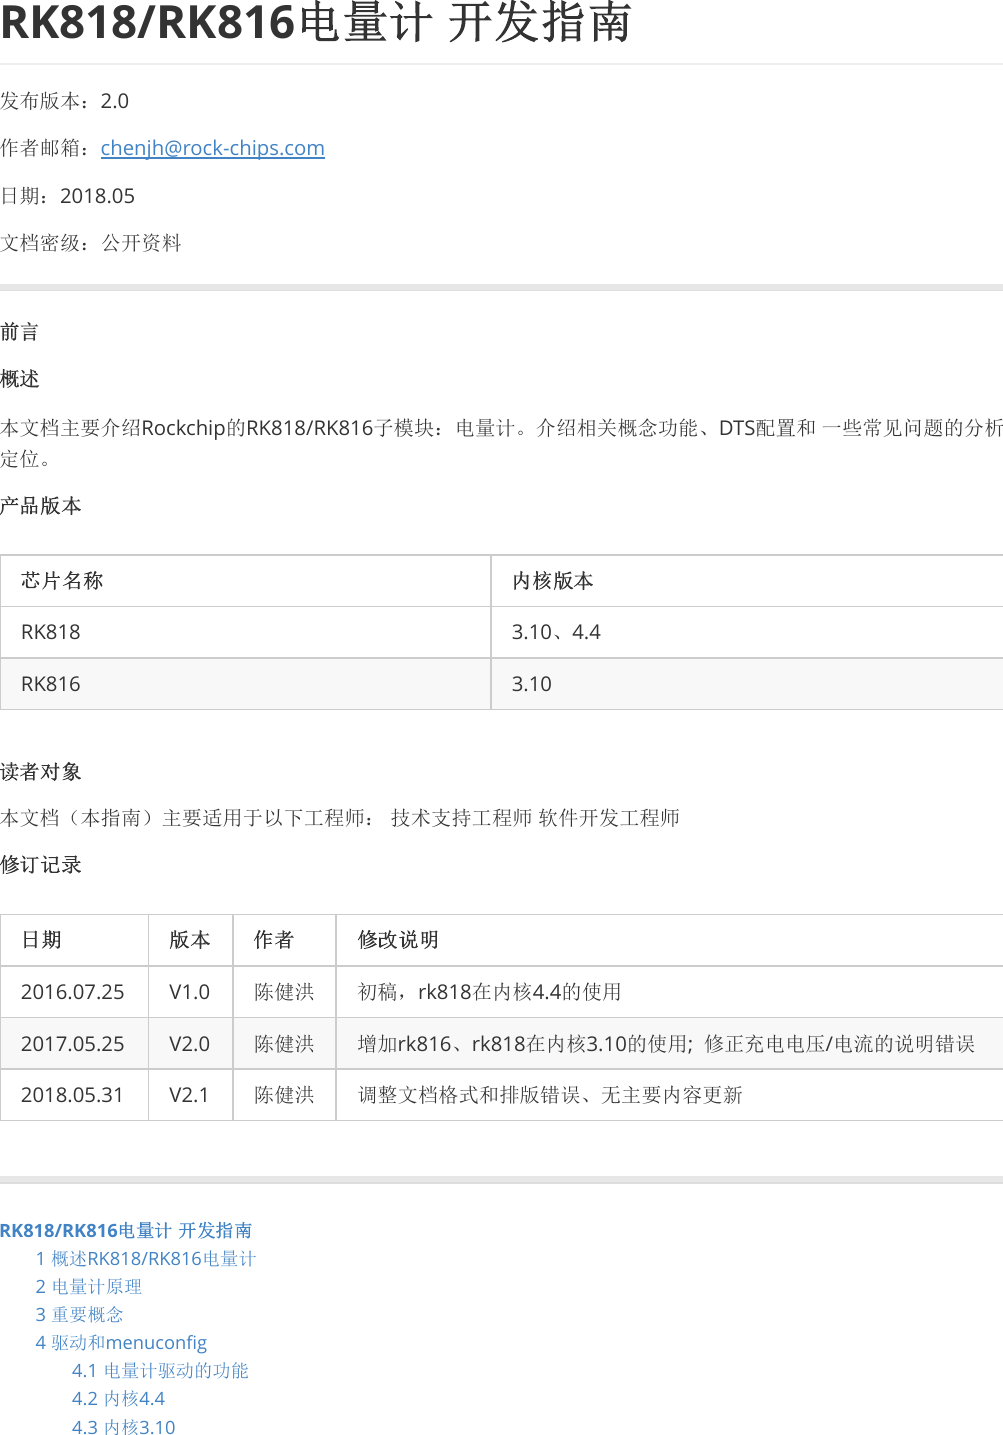The width and height of the screenshot is (1003, 1435).
Task: Select the 2018.05.31 date cell
Action: [73, 1095]
